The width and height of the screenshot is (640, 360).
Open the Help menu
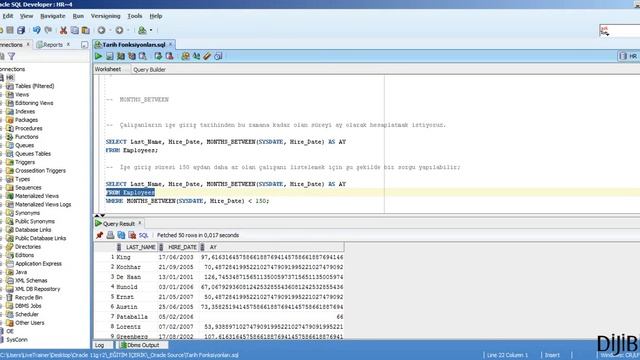[156, 16]
